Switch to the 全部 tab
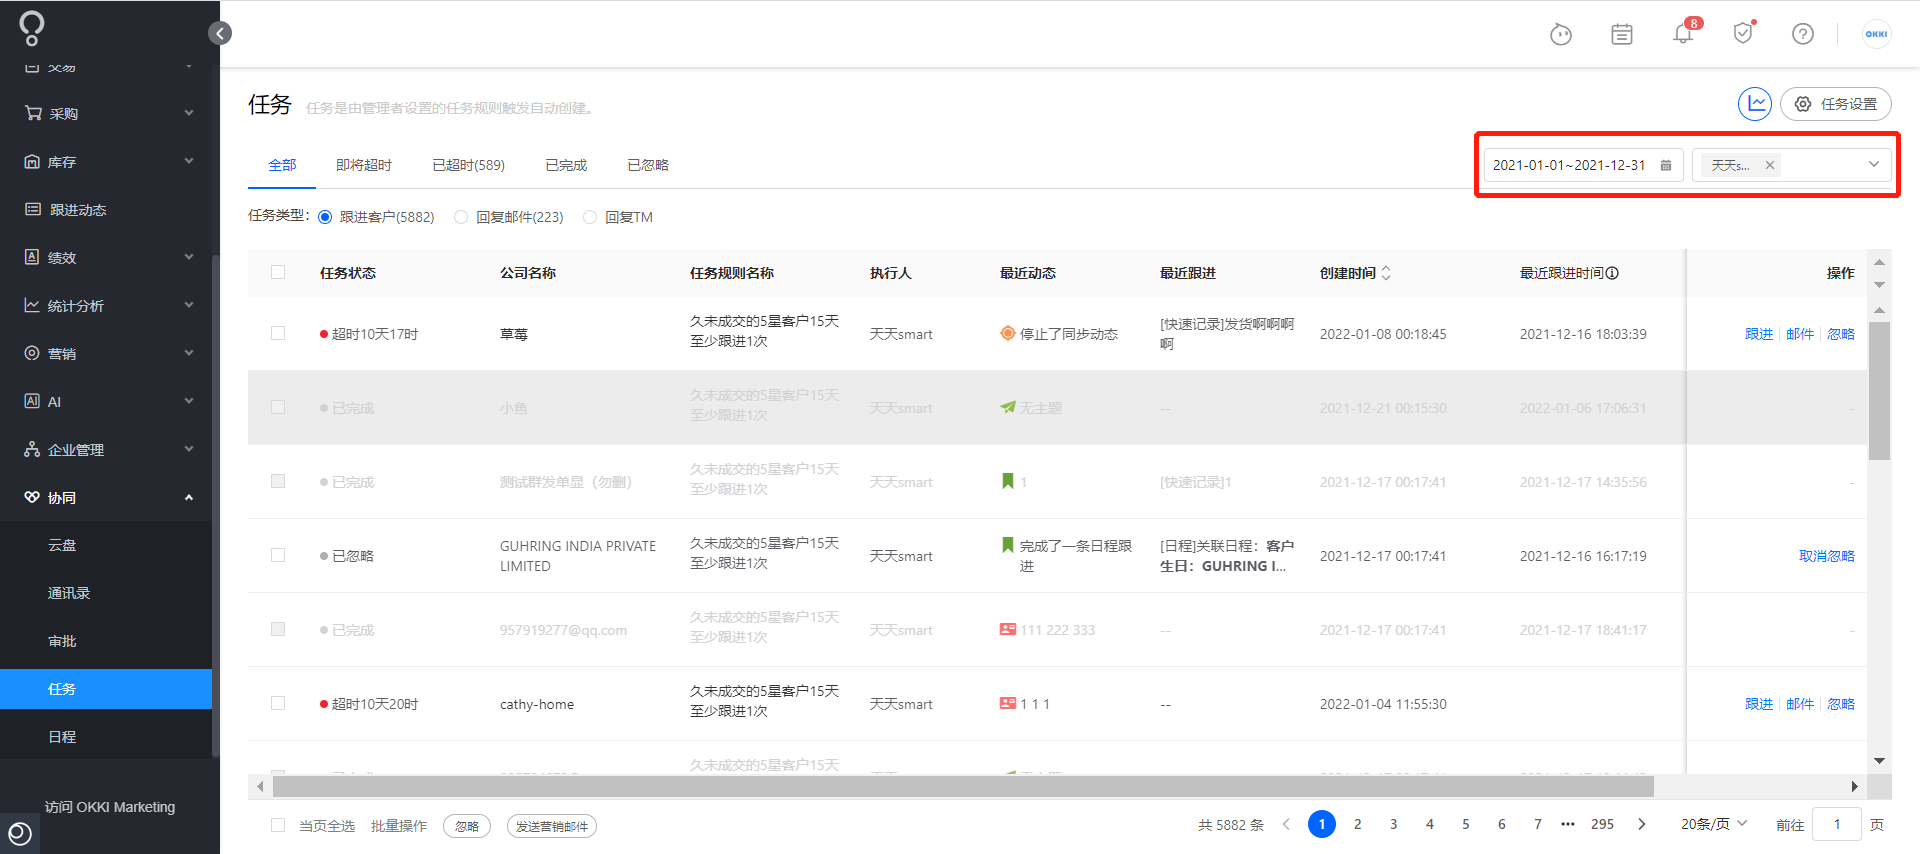 282,165
